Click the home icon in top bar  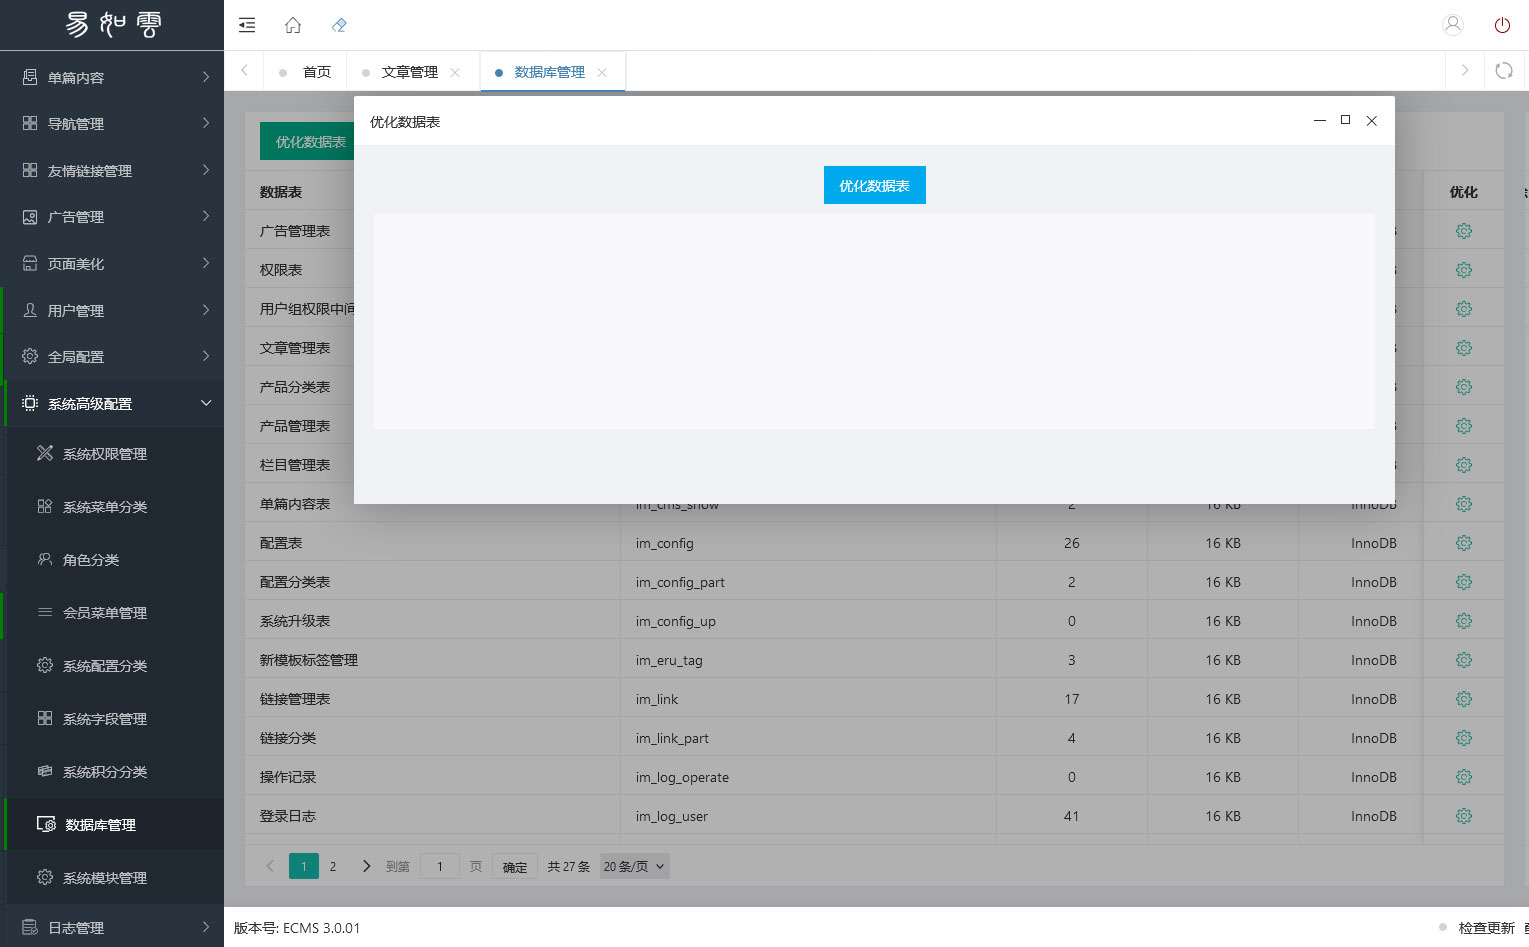coord(293,25)
